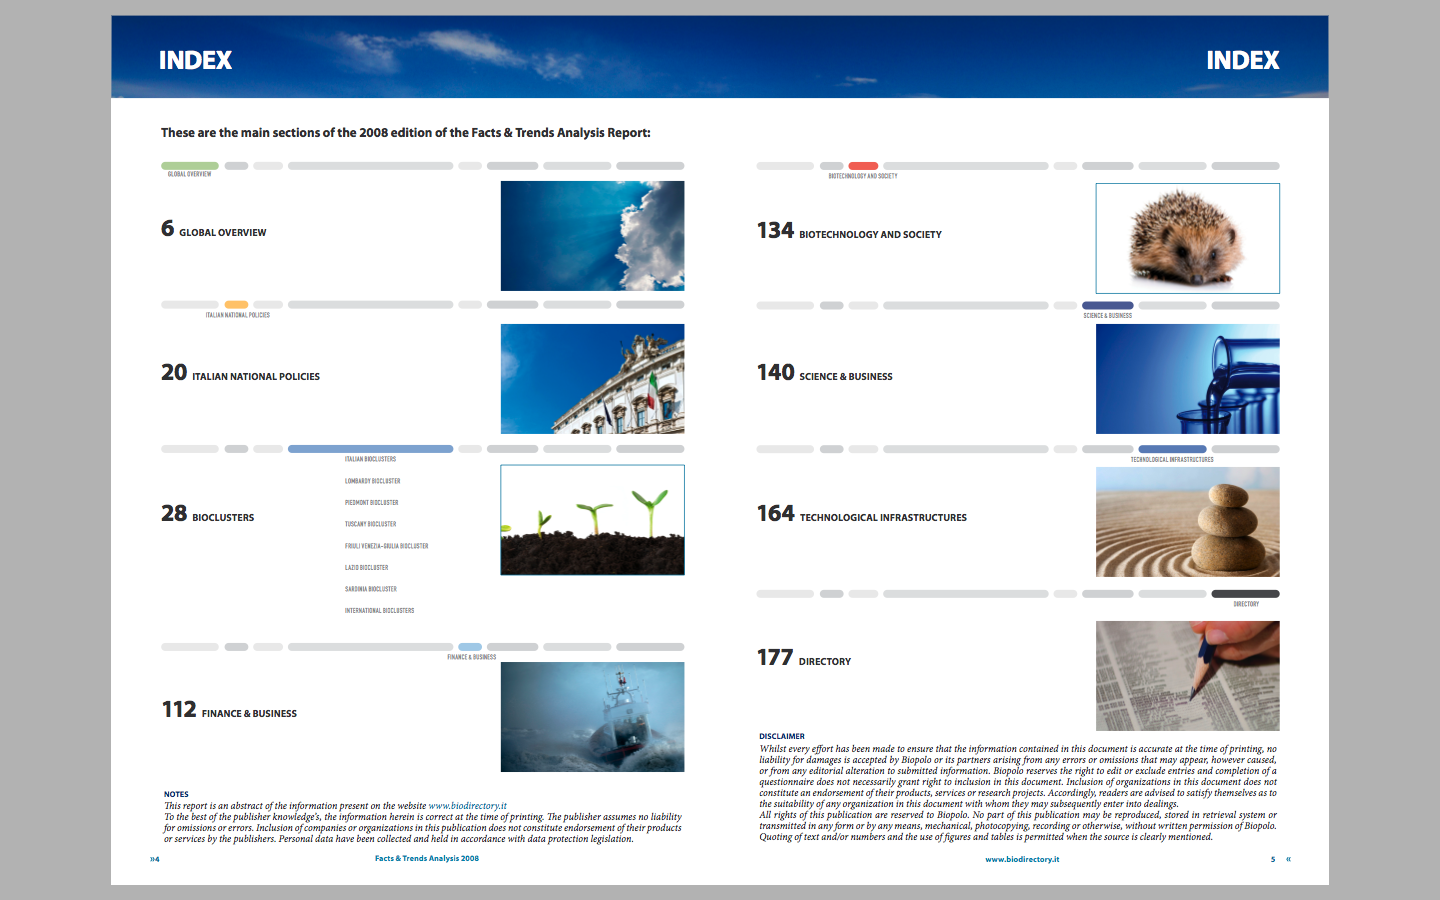
Task: Click the stacked zen stones image
Action: click(x=1187, y=522)
